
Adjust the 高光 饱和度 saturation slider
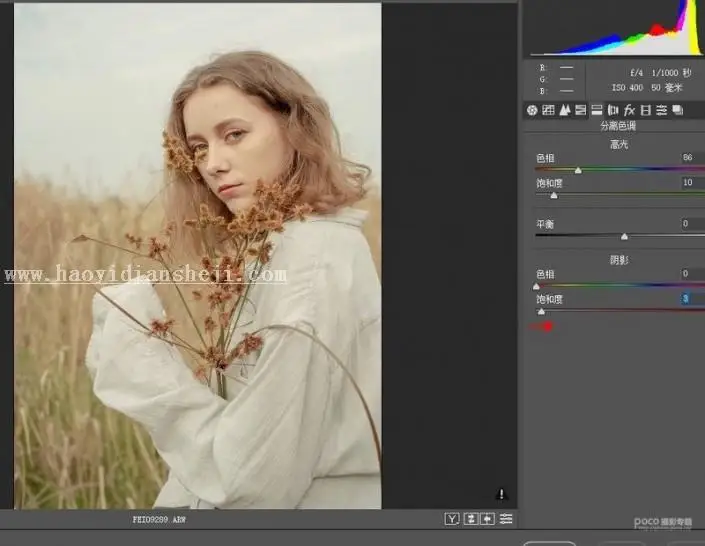point(554,195)
